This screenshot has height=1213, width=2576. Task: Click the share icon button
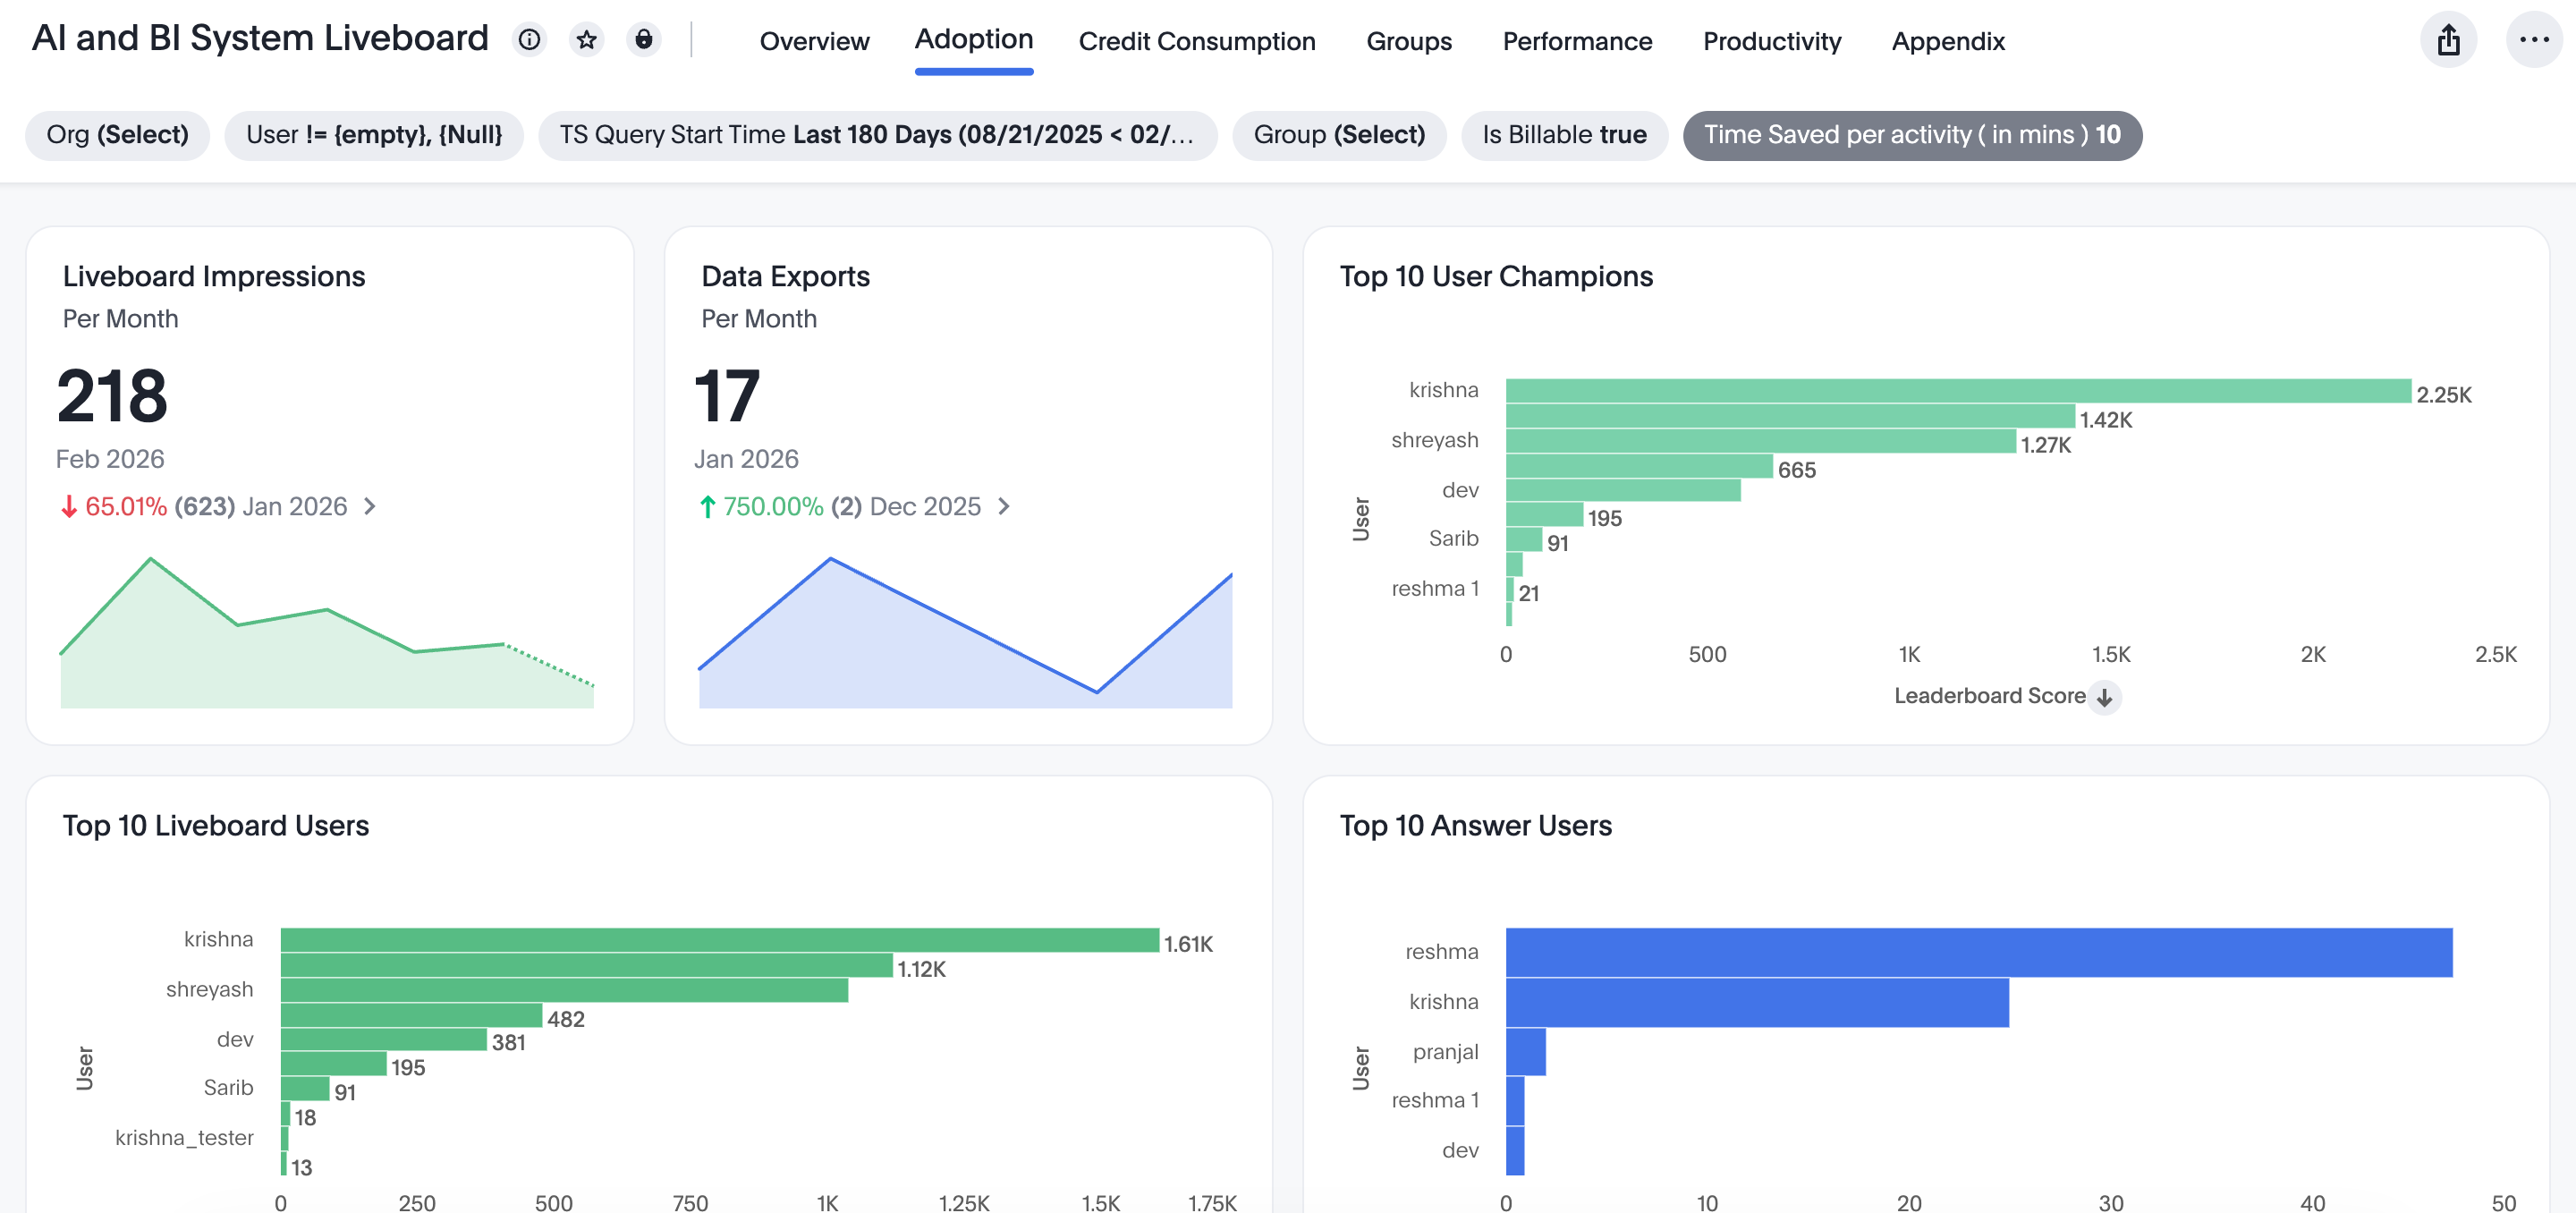2447,40
